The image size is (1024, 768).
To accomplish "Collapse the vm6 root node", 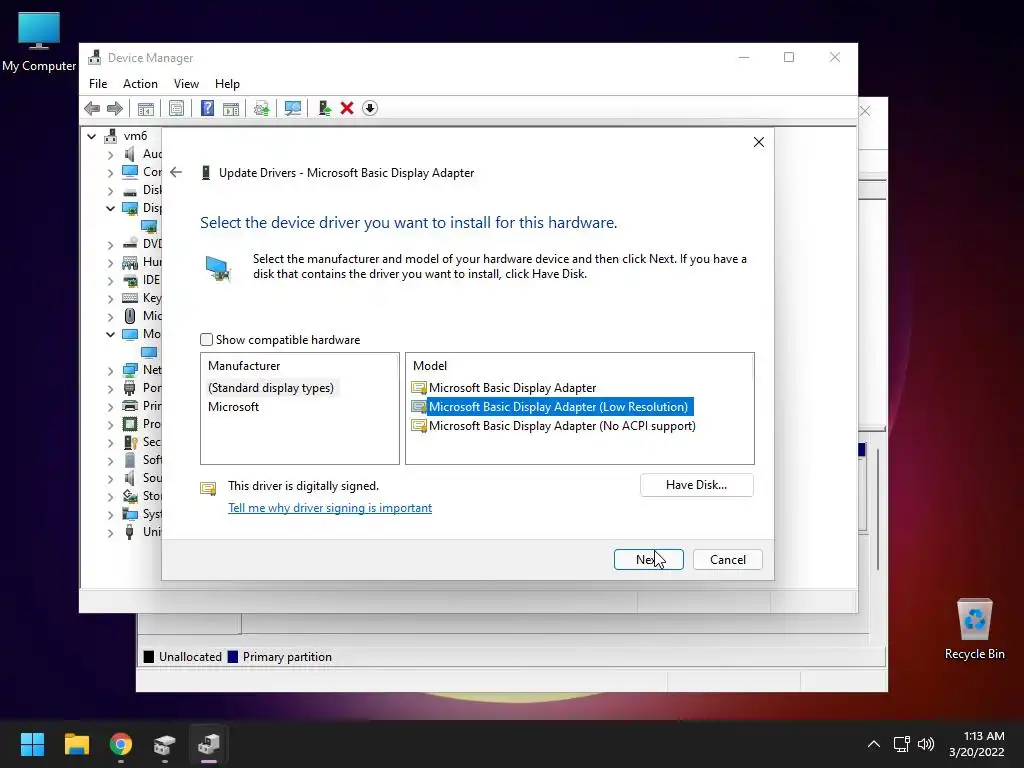I will [91, 136].
